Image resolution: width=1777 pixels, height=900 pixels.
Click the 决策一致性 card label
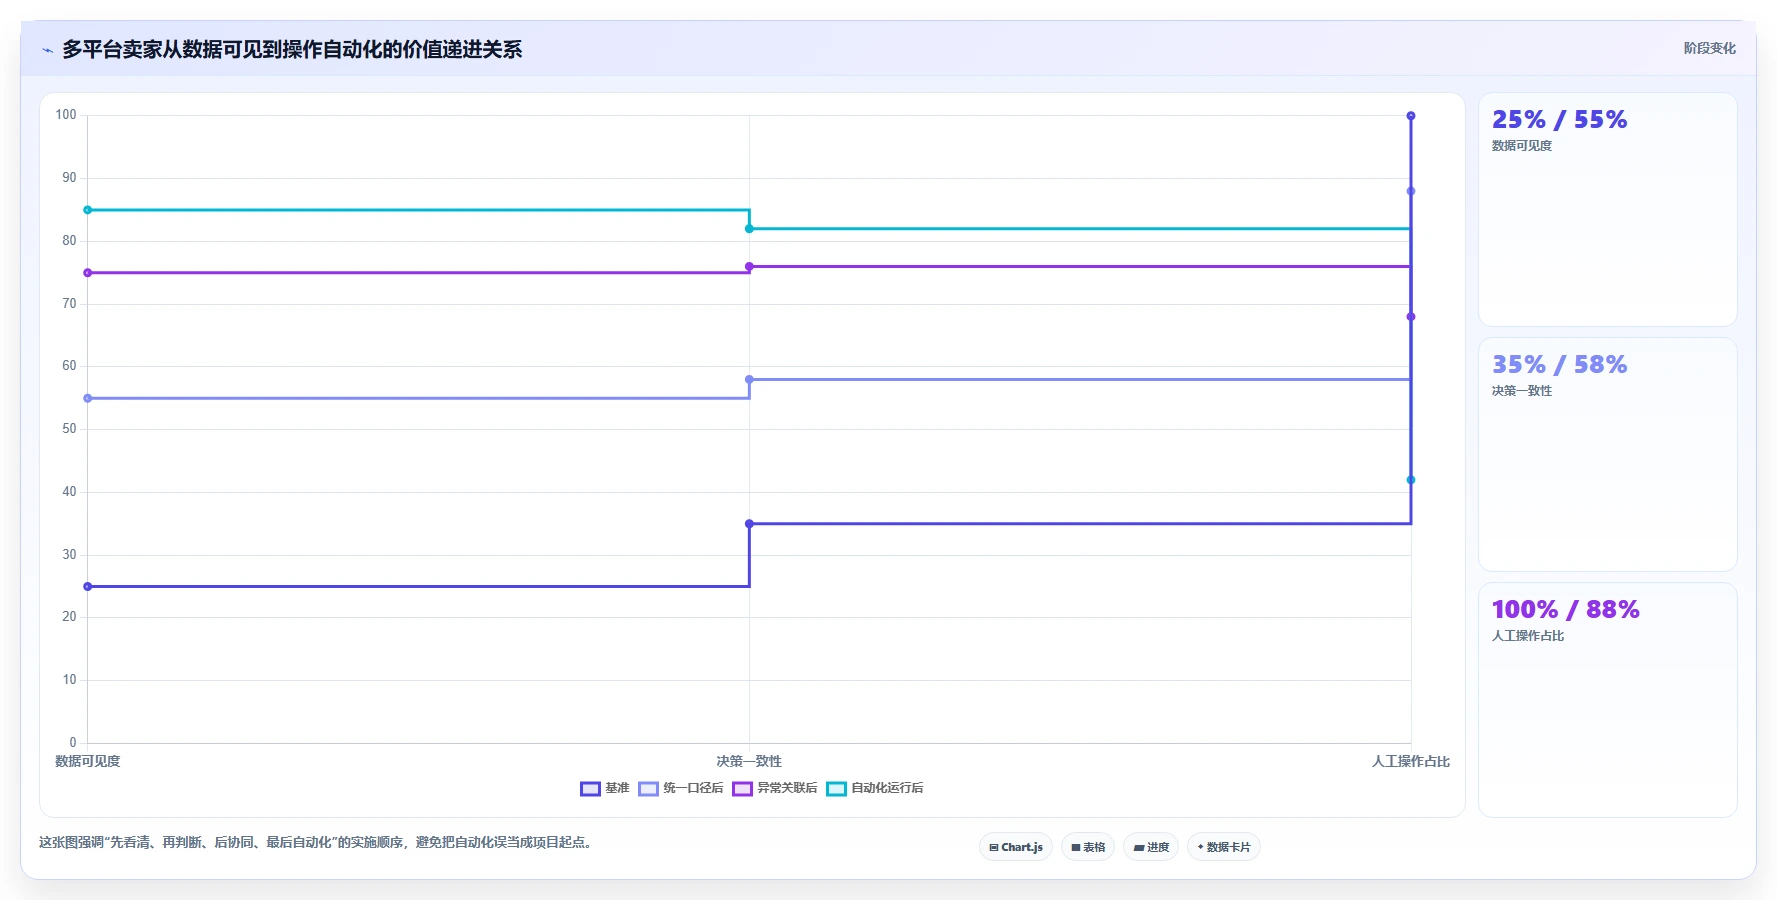(x=1522, y=391)
